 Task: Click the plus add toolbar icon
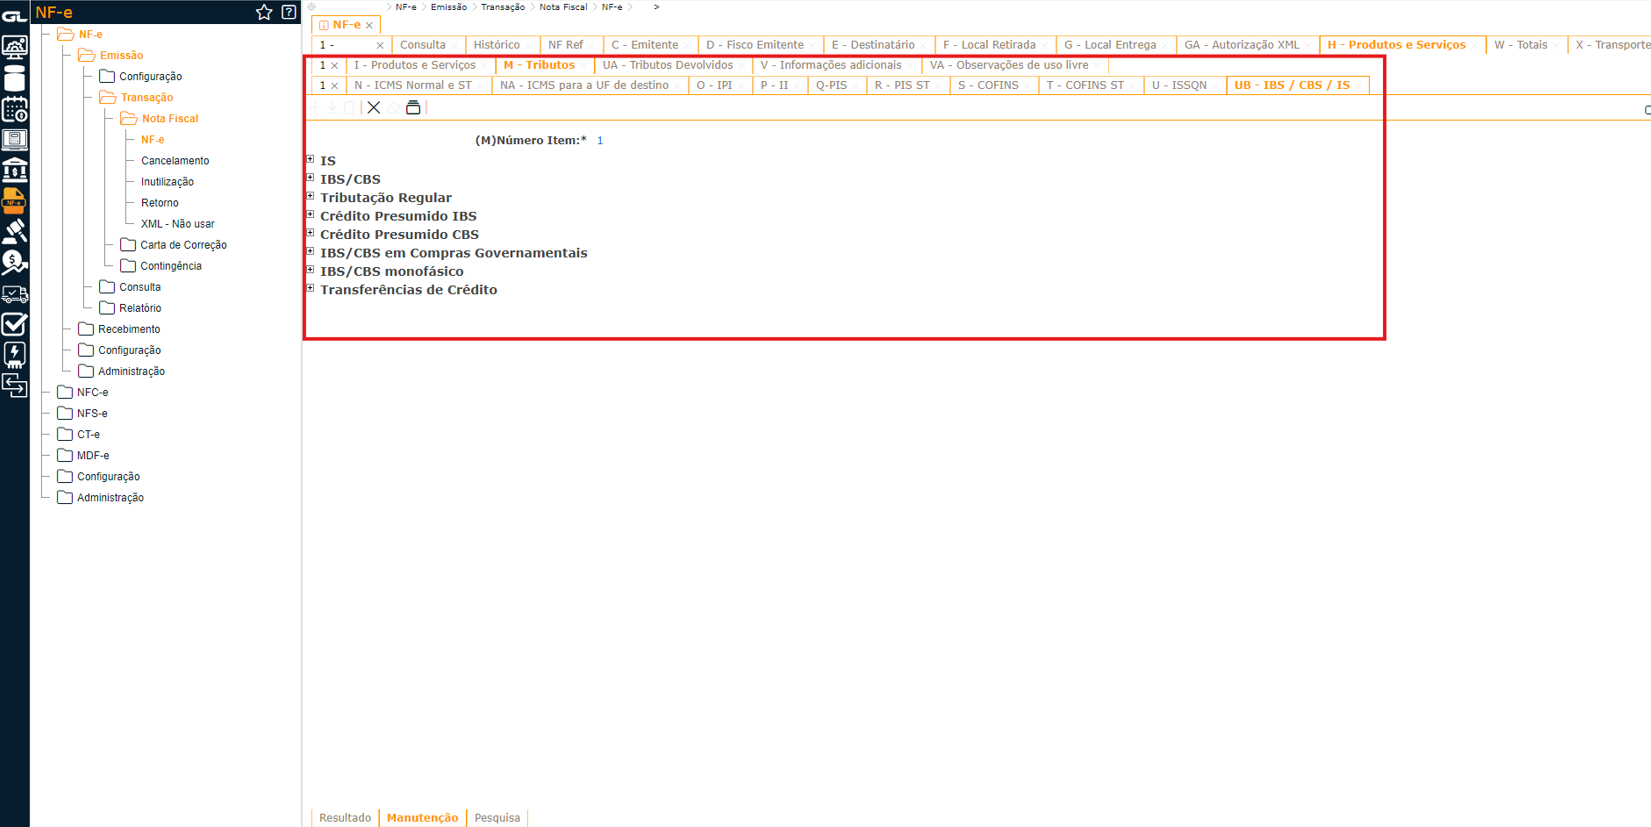click(316, 108)
